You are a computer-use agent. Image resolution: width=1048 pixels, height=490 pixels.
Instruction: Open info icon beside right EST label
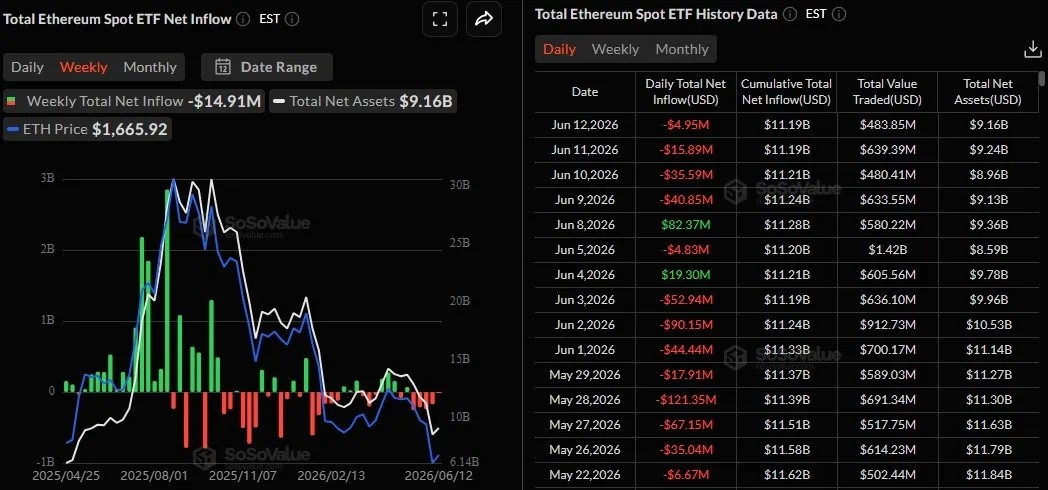[x=839, y=14]
